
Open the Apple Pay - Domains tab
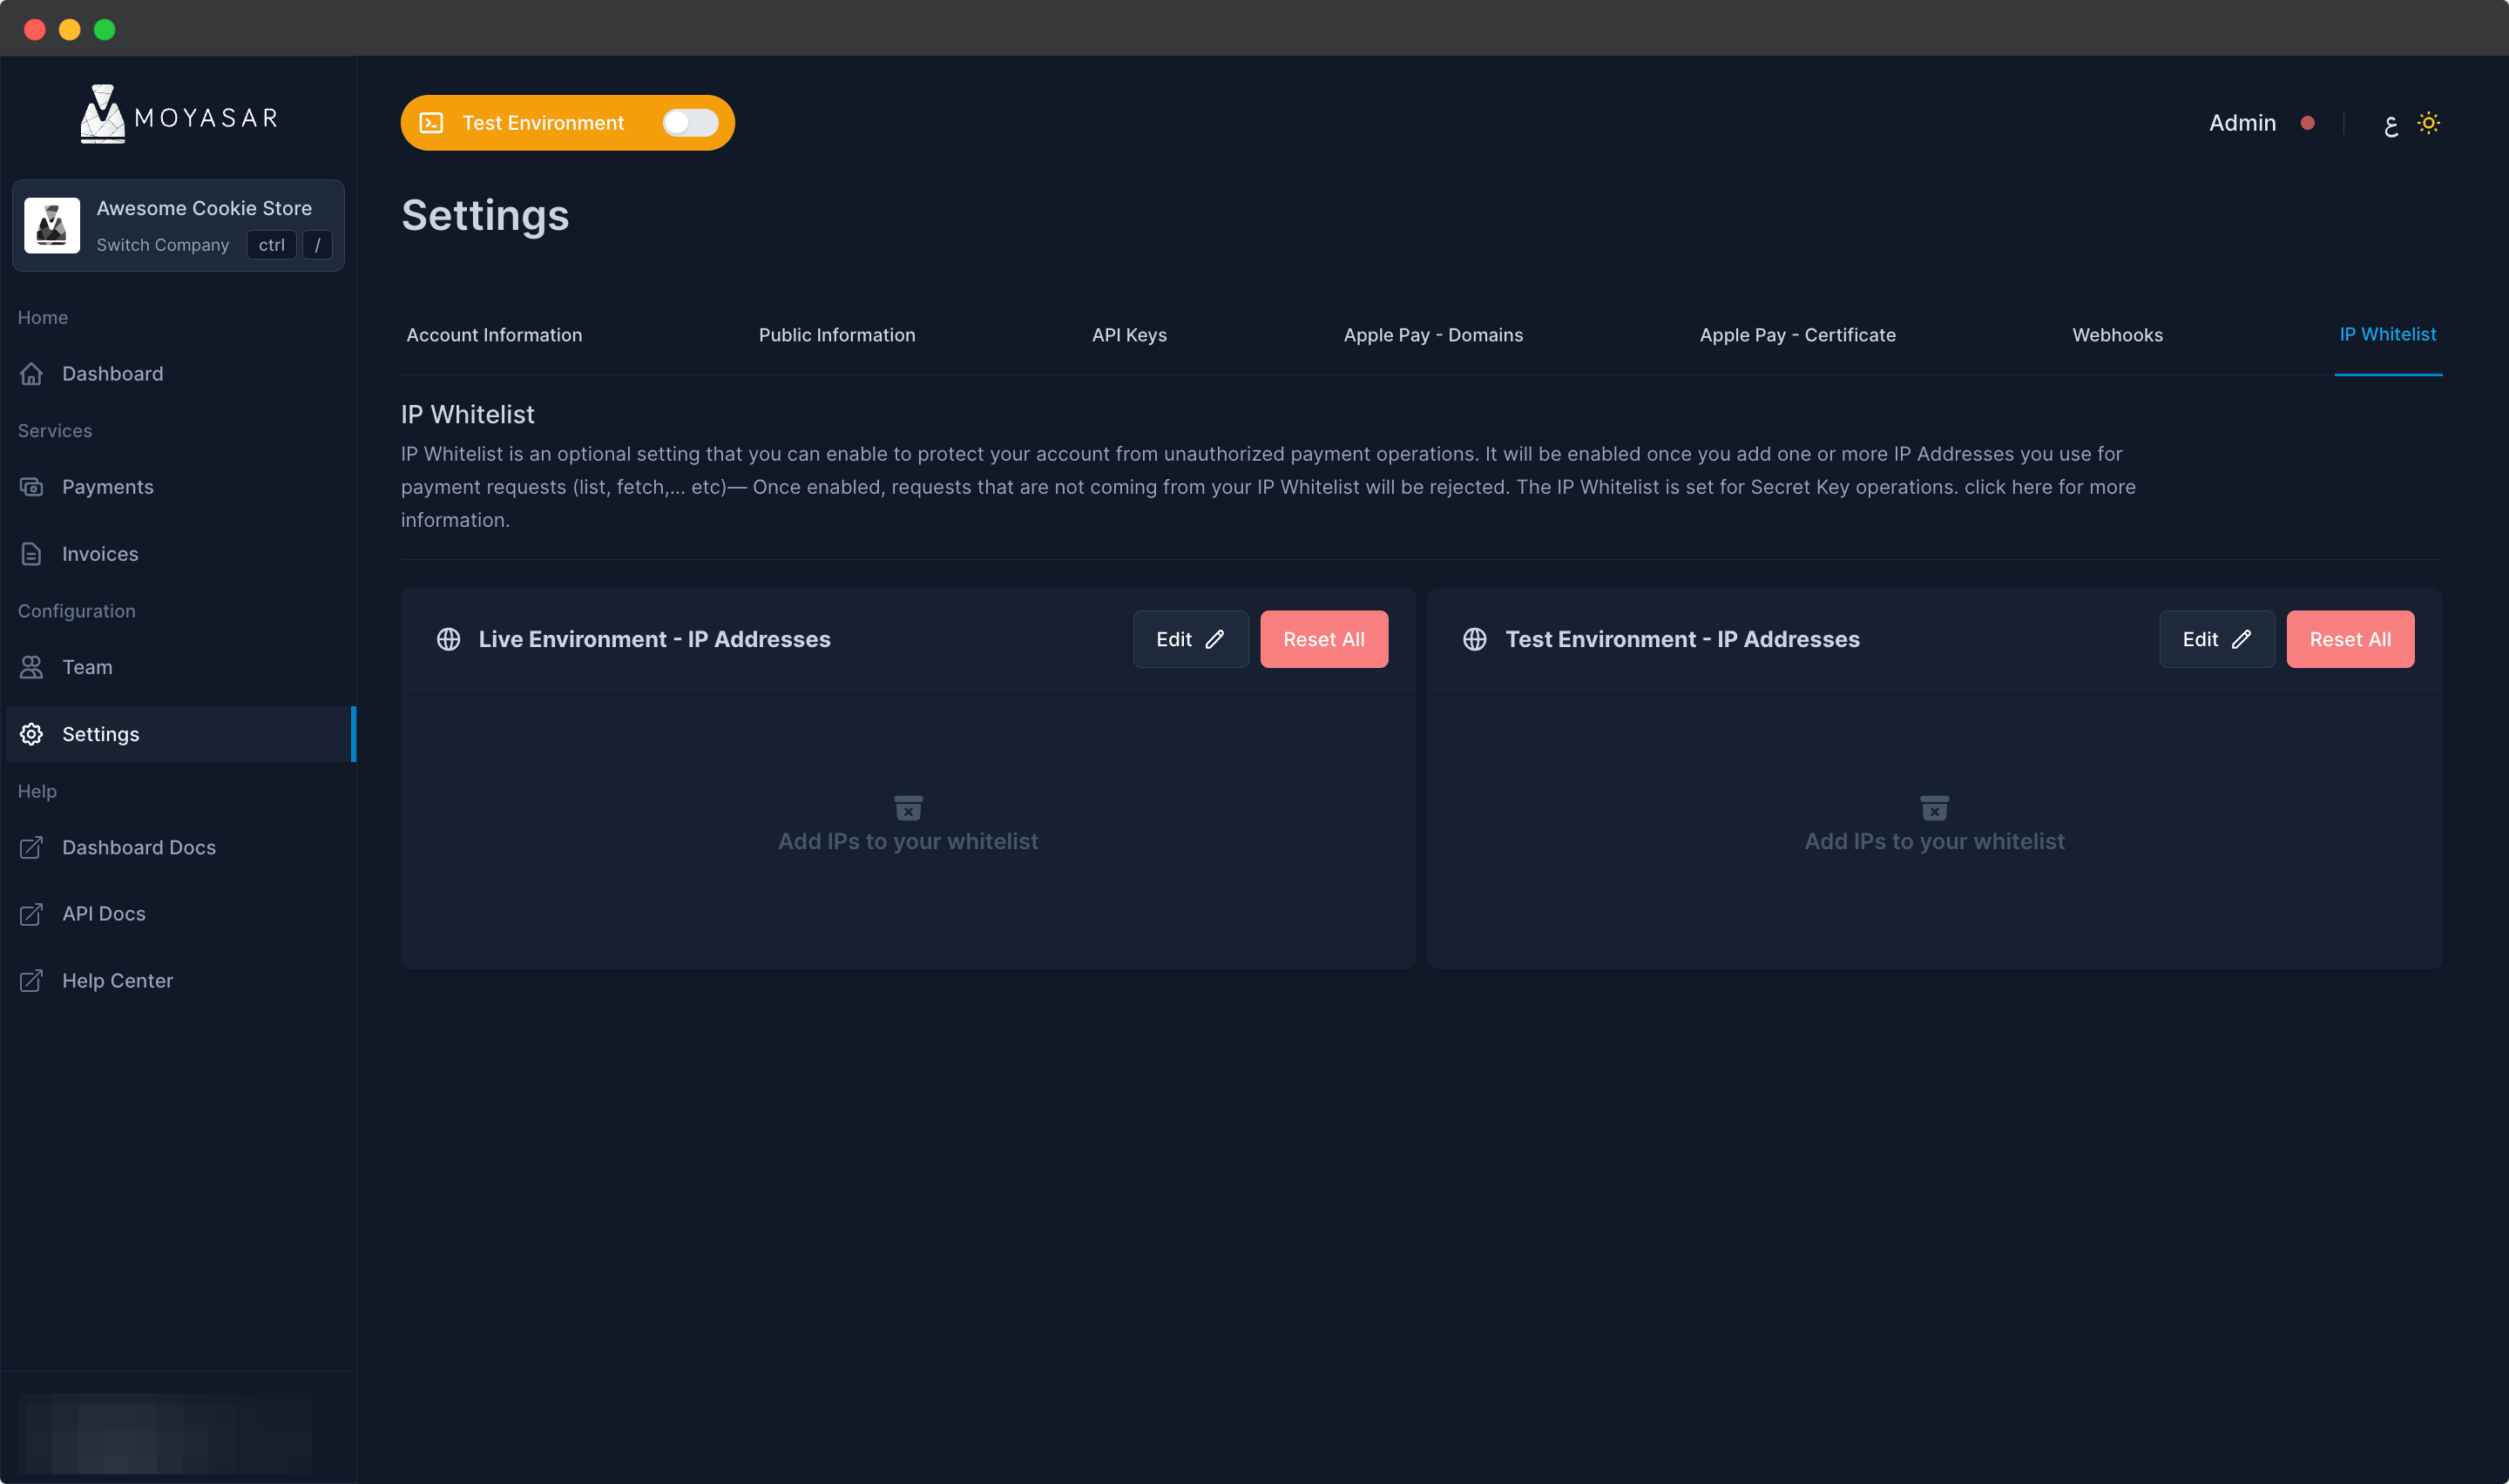coord(1433,335)
